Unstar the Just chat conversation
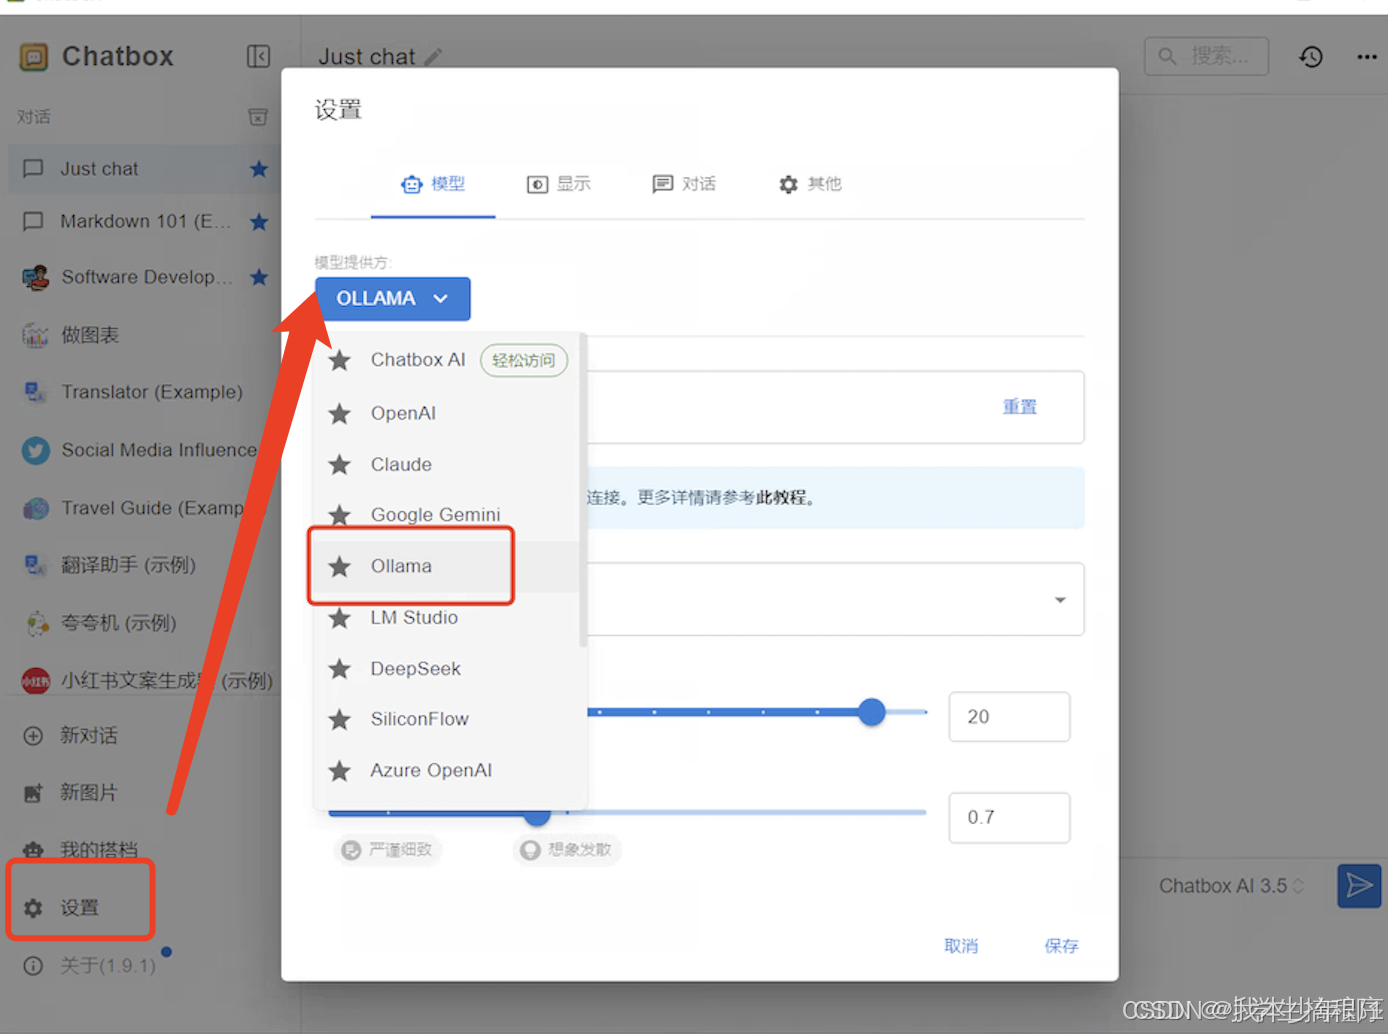Image resolution: width=1388 pixels, height=1034 pixels. (x=259, y=169)
